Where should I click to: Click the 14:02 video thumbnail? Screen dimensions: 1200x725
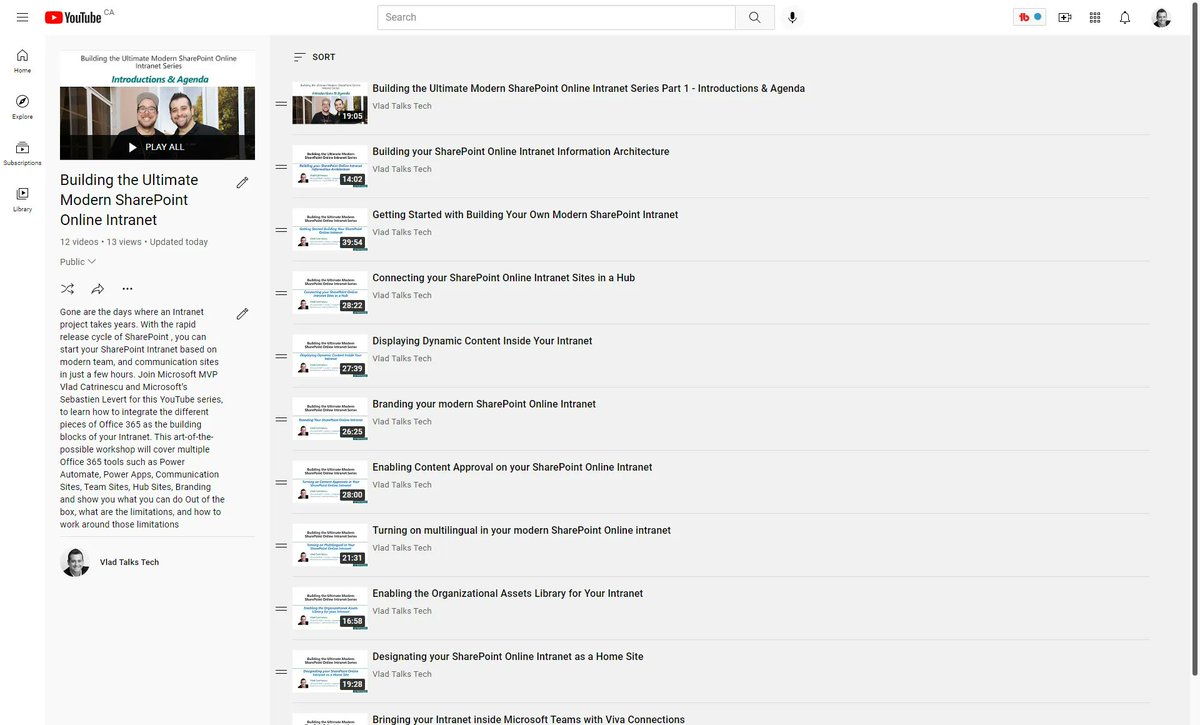(330, 166)
